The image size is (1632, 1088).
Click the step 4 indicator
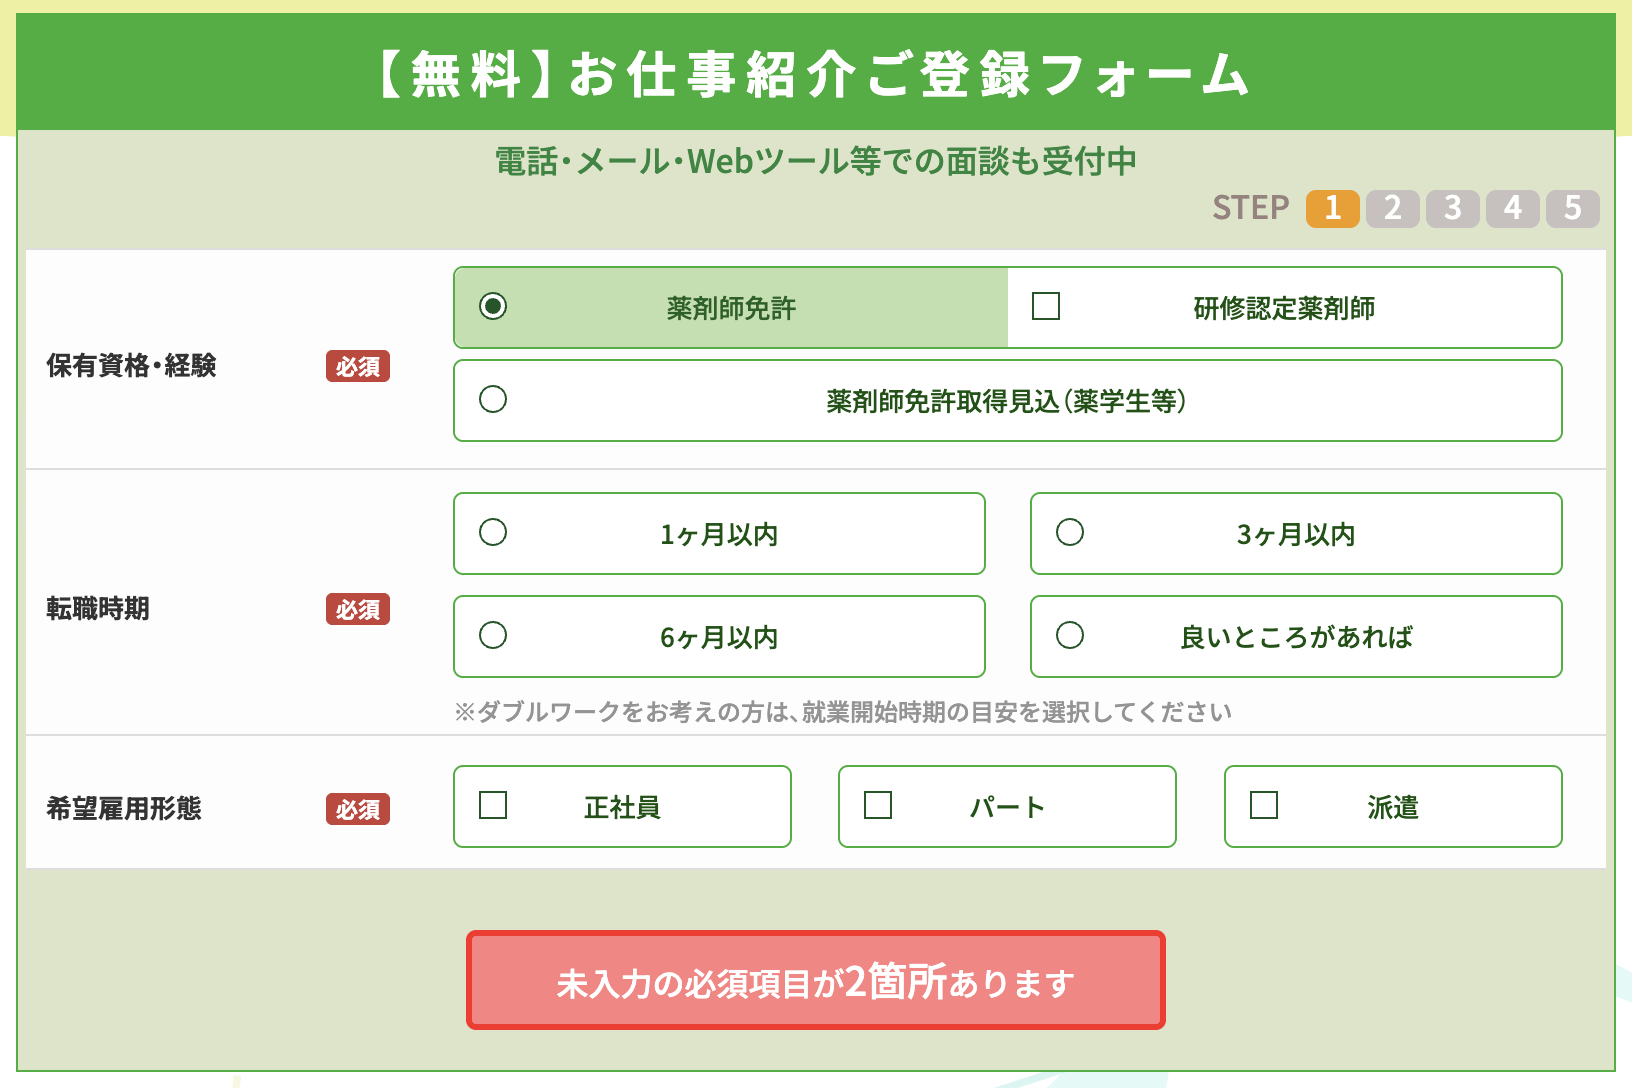[1512, 208]
